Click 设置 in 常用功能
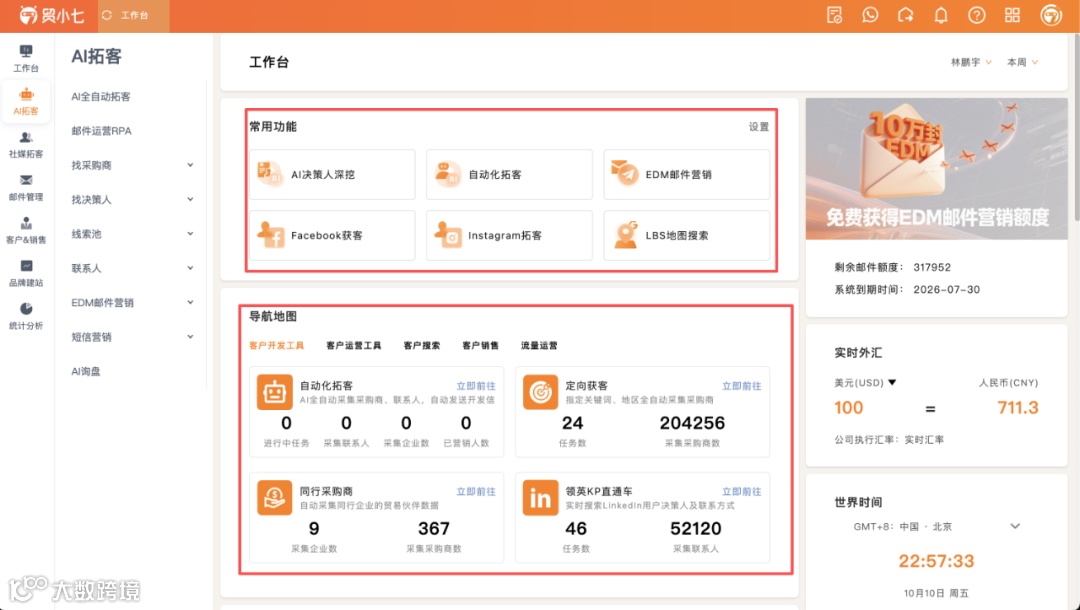The width and height of the screenshot is (1080, 610). pos(759,127)
